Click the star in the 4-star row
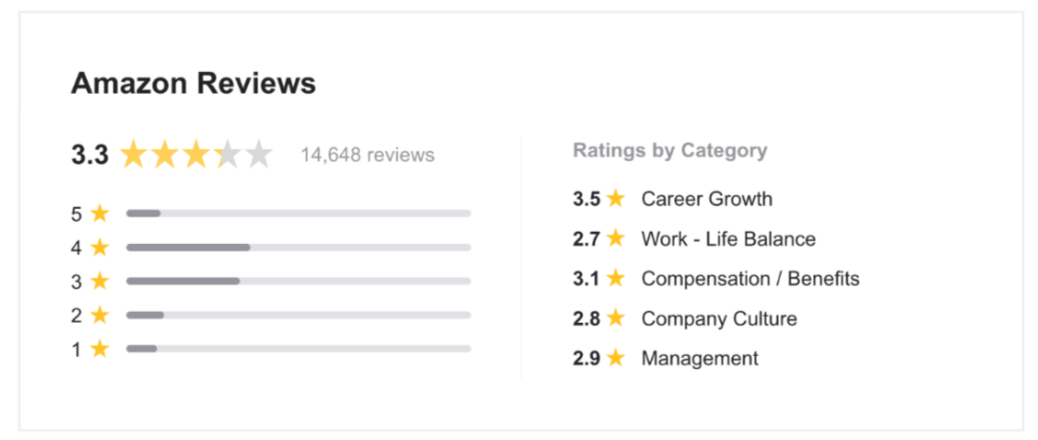Screen dimensions: 1038x440 click(100, 247)
